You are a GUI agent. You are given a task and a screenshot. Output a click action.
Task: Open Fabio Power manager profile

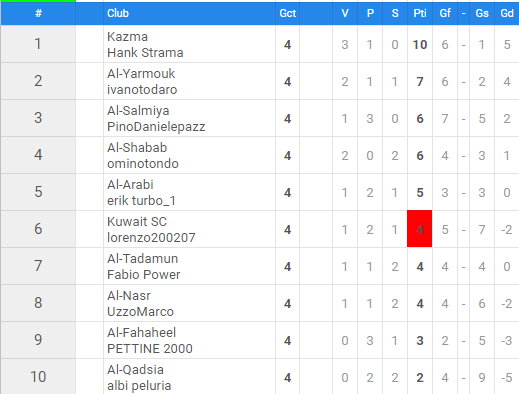[144, 275]
